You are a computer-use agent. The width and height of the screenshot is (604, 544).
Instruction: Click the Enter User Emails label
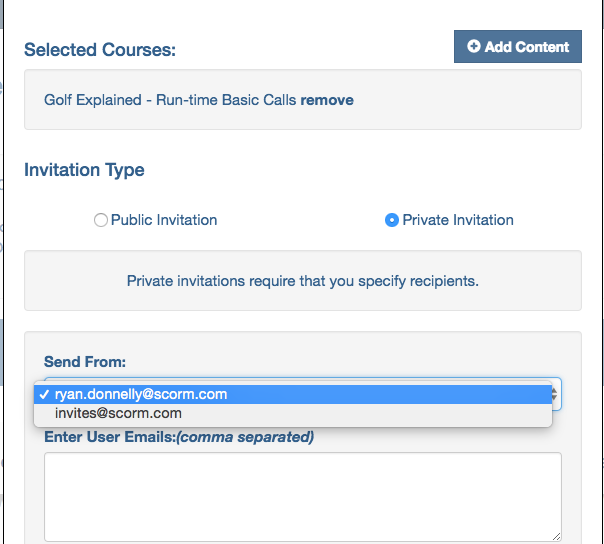pos(179,437)
